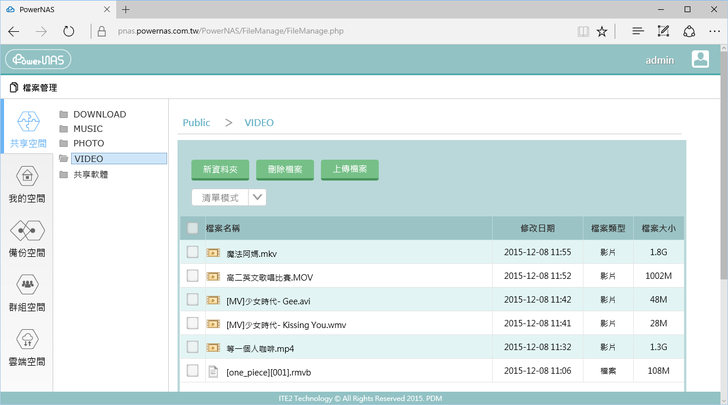Viewport: 728px width, 405px height.
Task: Open the 清單模式 view mode dropdown
Action: (257, 198)
